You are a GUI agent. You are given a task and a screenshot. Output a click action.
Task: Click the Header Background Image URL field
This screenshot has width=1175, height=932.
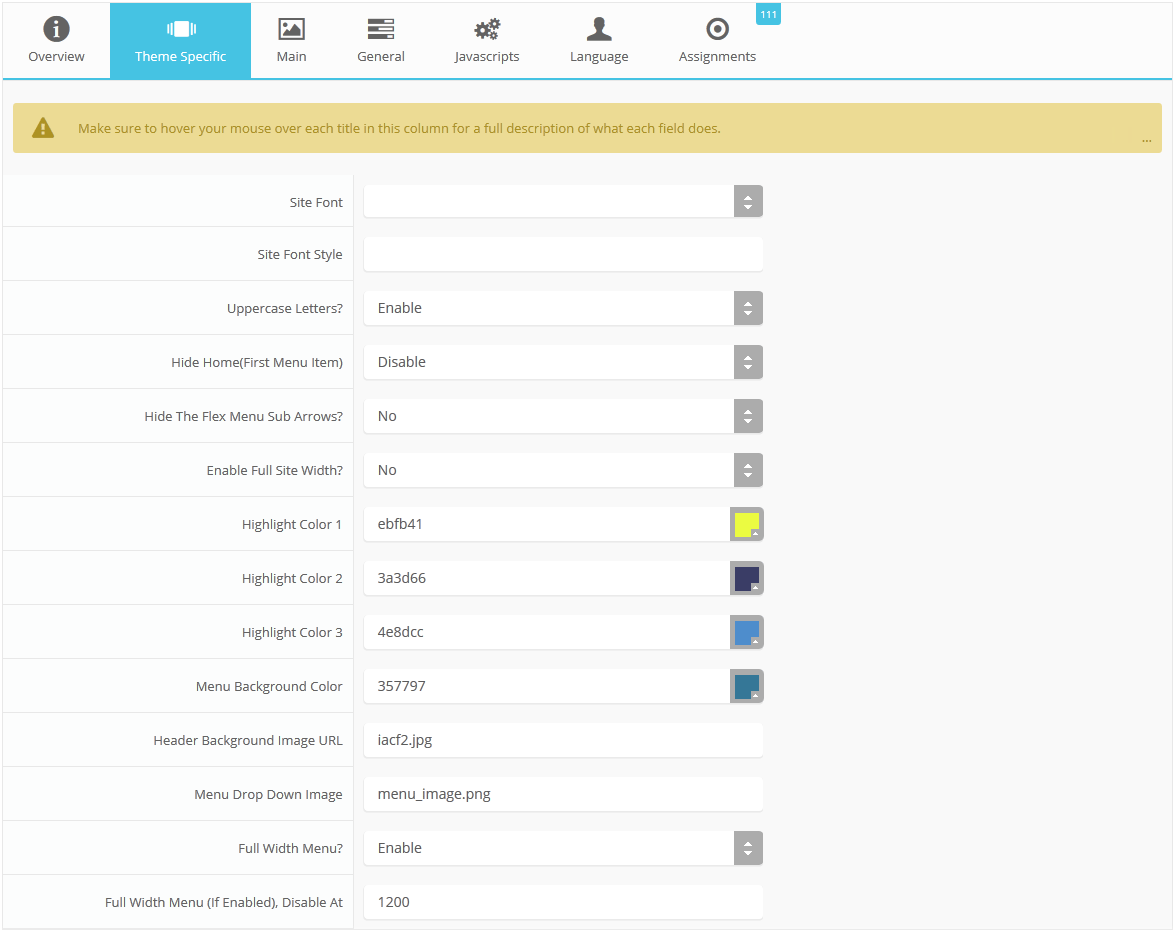click(562, 740)
